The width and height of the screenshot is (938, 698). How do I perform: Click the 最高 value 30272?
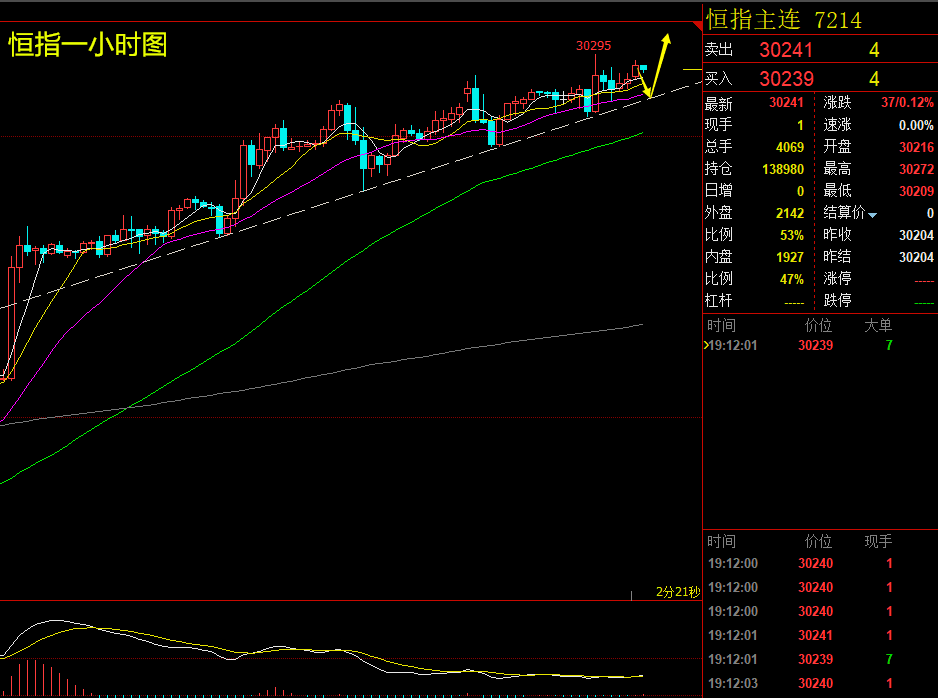click(916, 169)
